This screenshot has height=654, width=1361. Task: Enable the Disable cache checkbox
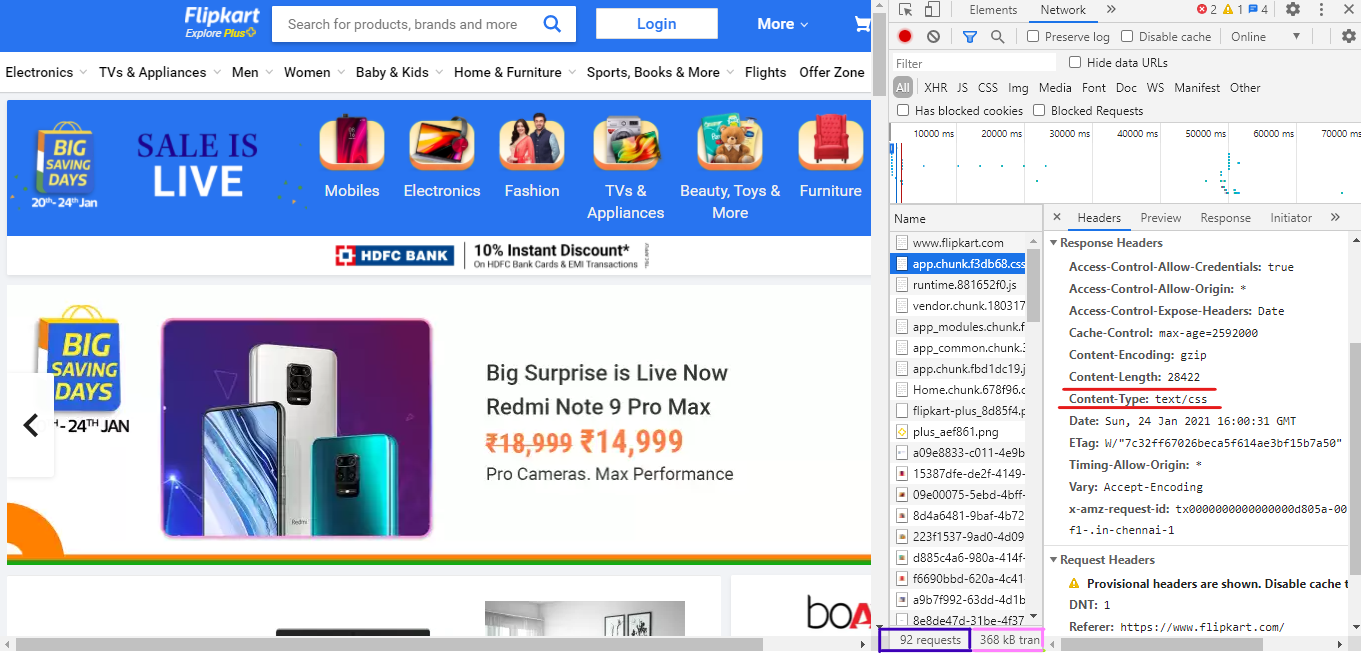coord(1127,37)
